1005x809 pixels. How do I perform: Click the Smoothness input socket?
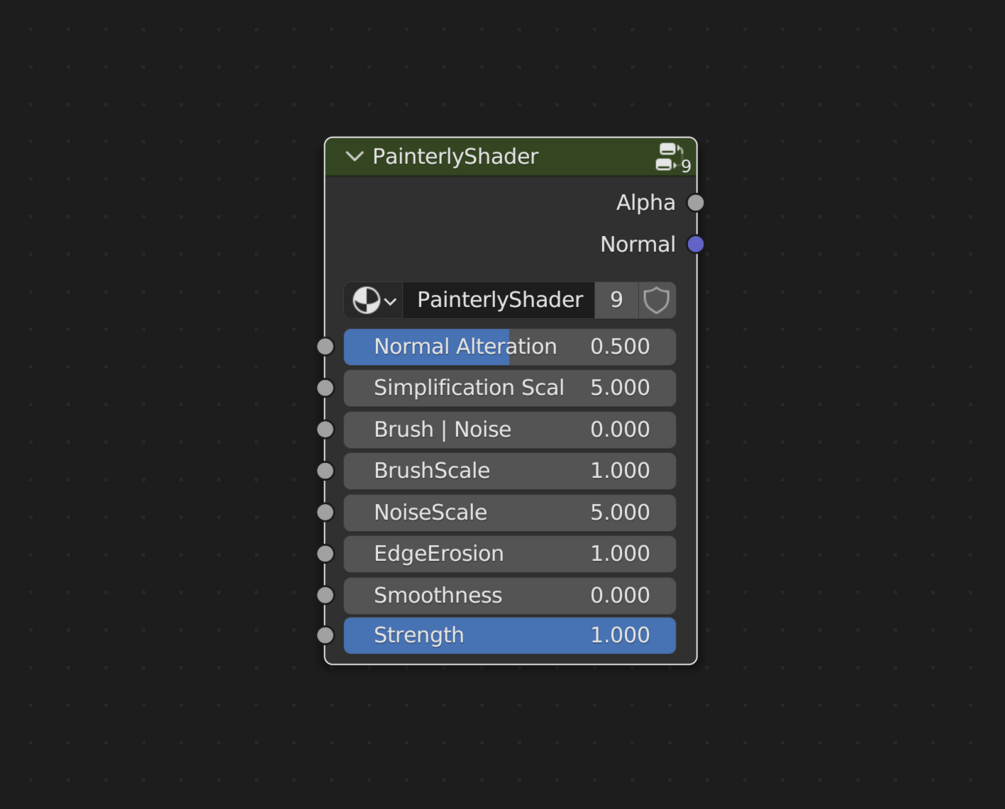325,595
